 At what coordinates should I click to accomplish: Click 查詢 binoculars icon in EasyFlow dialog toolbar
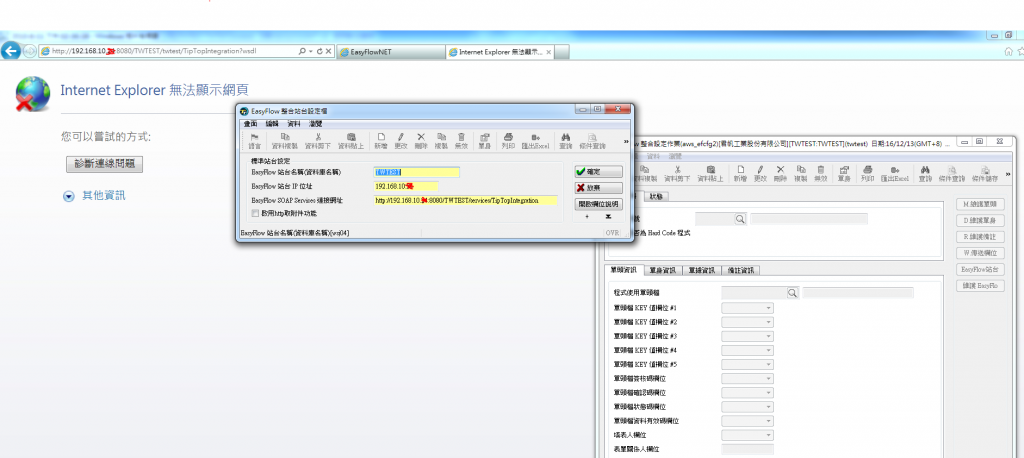(x=566, y=140)
